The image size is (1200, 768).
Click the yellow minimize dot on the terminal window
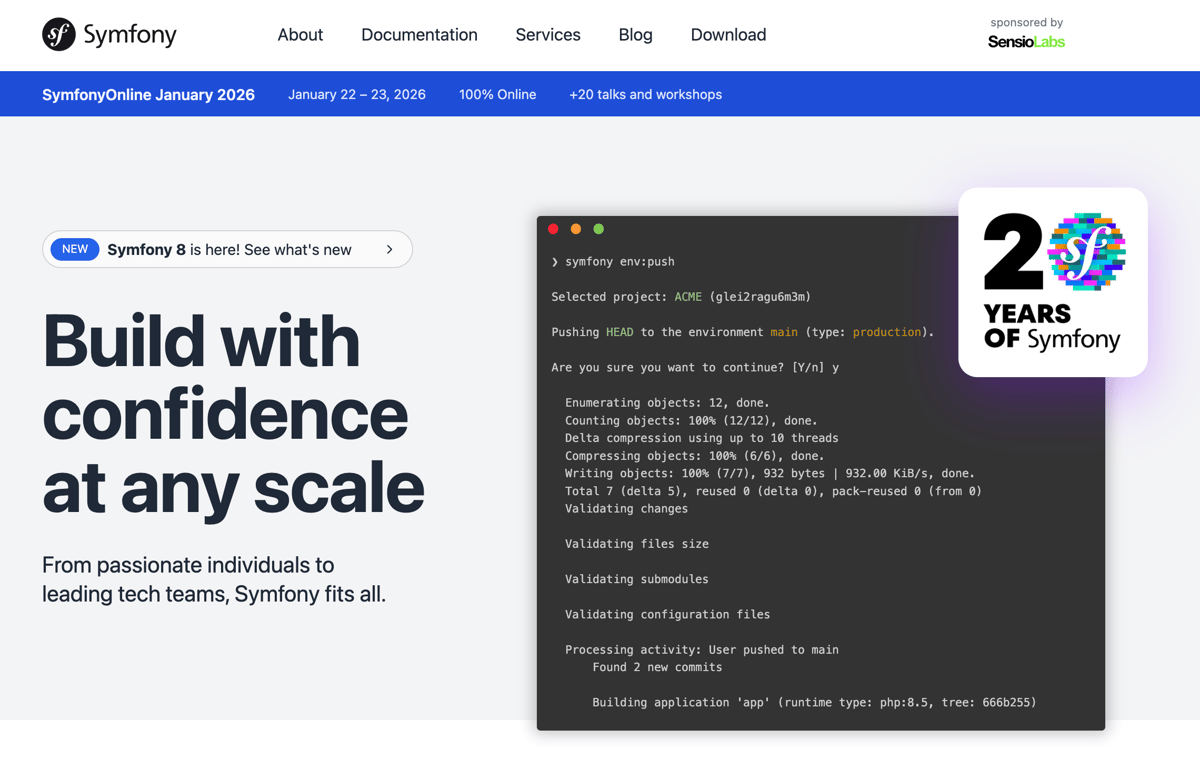[575, 228]
